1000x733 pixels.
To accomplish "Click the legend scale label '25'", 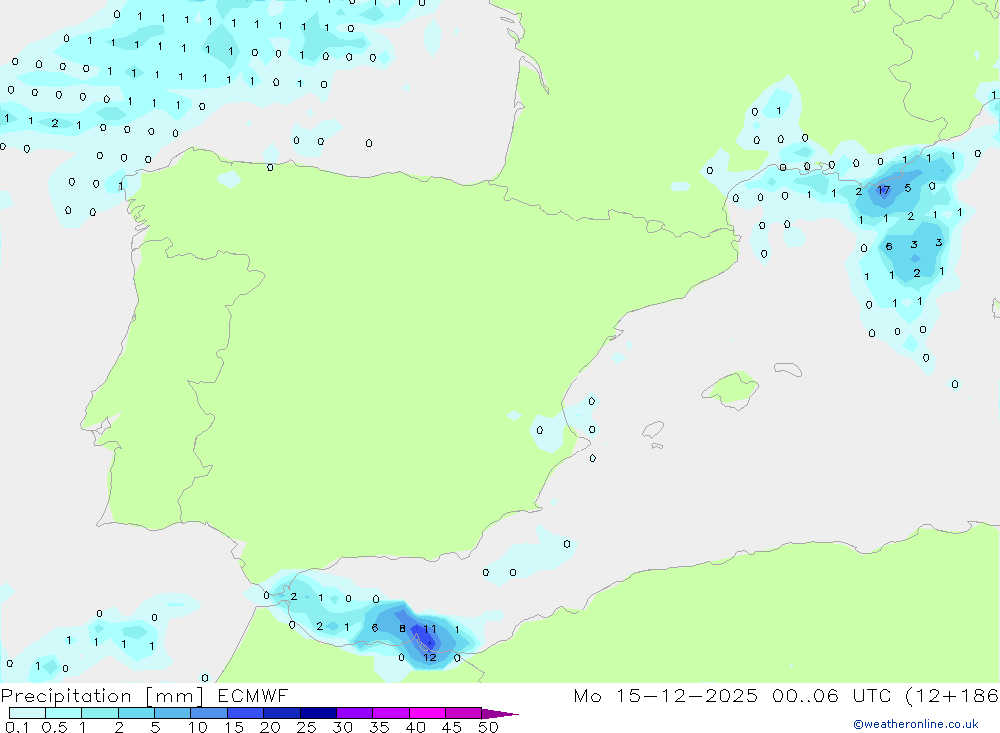I will [307, 727].
